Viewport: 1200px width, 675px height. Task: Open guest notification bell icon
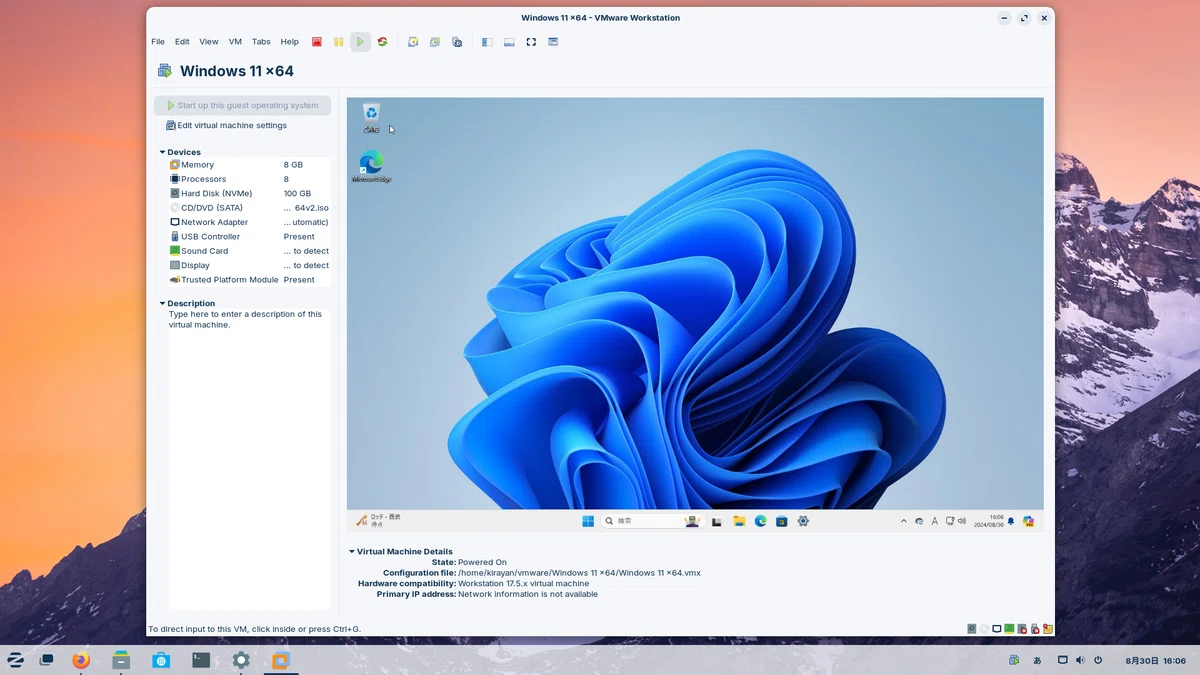1011,521
